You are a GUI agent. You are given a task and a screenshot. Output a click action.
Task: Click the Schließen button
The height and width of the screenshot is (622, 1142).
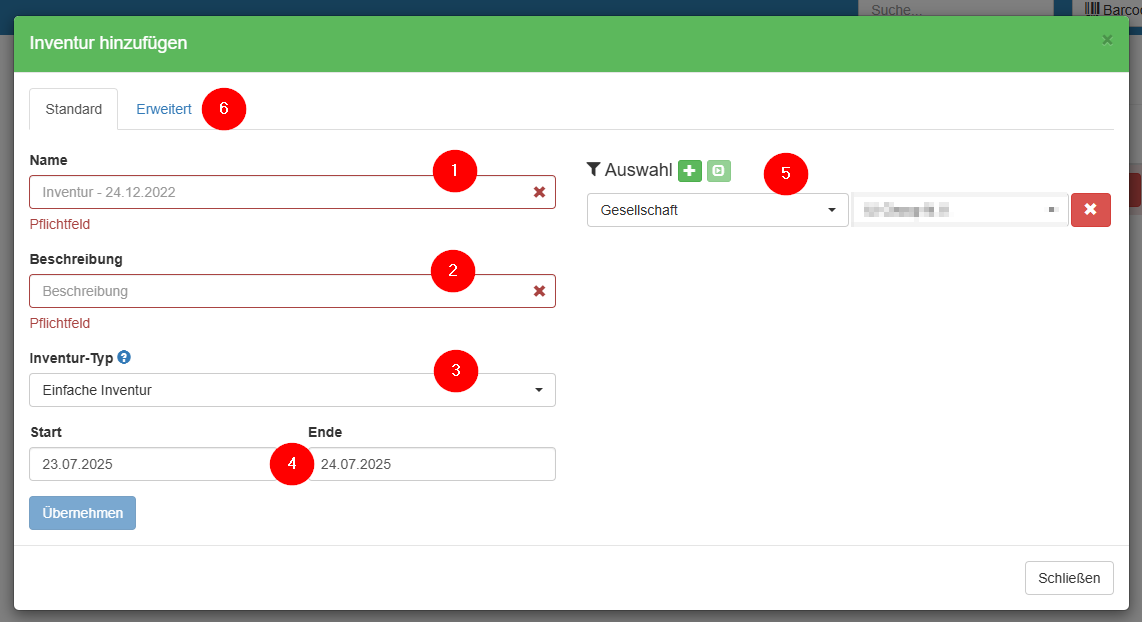pyautogui.click(x=1069, y=578)
